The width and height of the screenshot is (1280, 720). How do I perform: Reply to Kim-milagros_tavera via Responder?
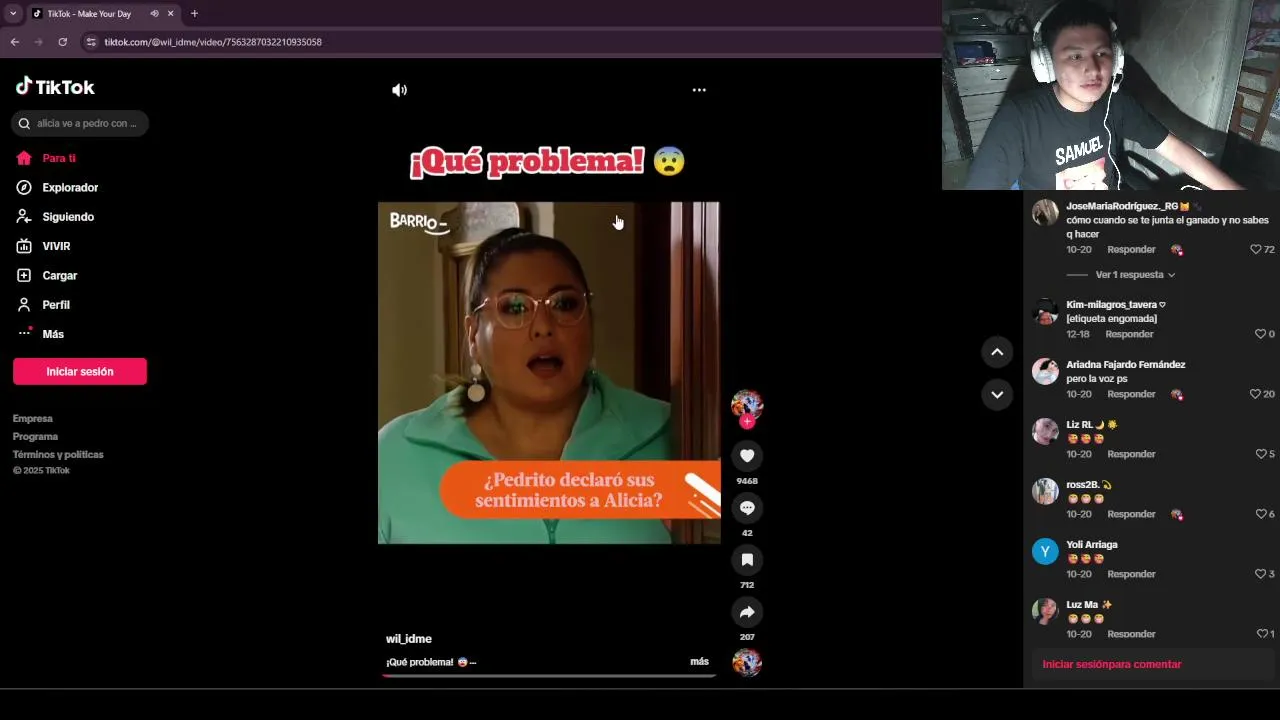[x=1129, y=334]
